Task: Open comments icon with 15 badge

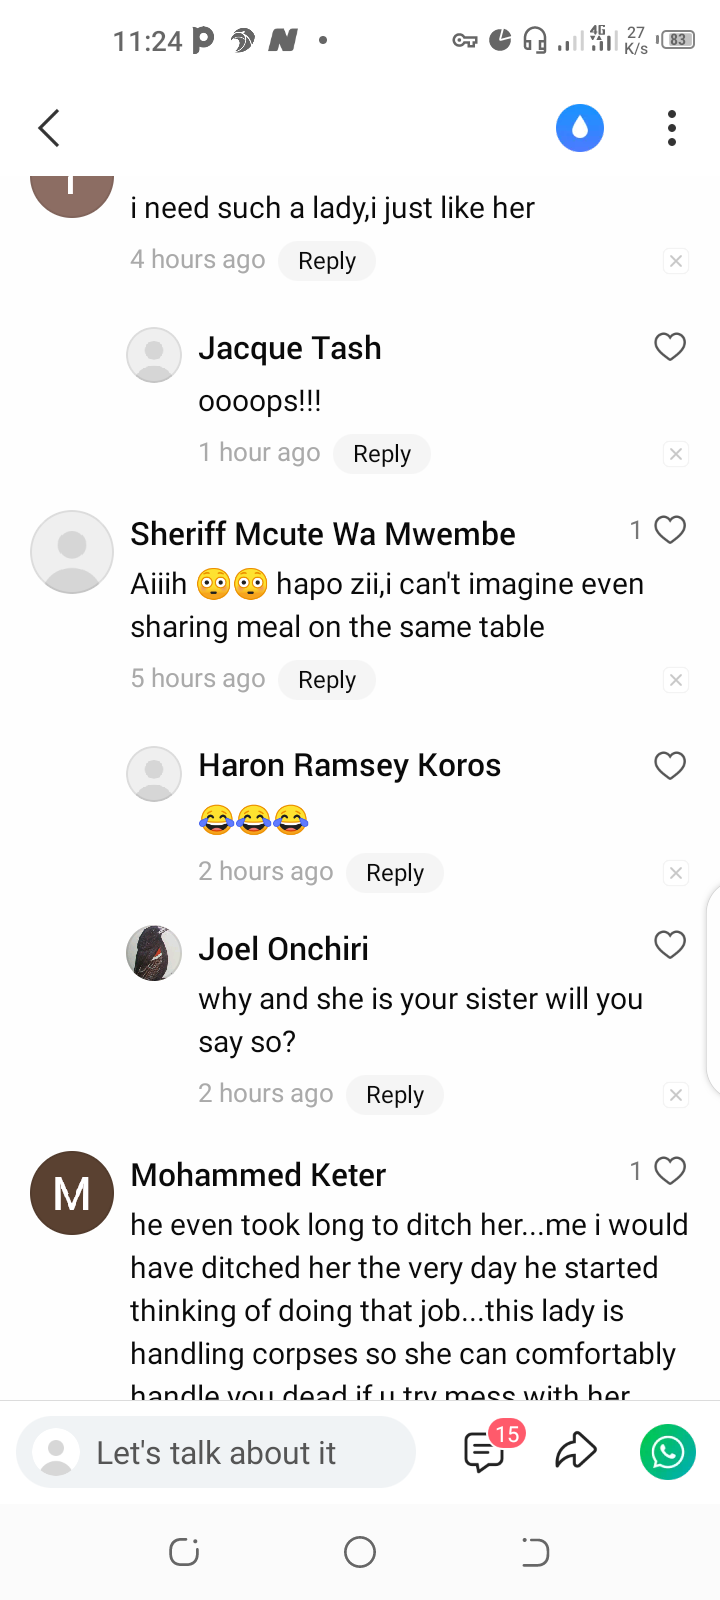Action: point(488,1450)
